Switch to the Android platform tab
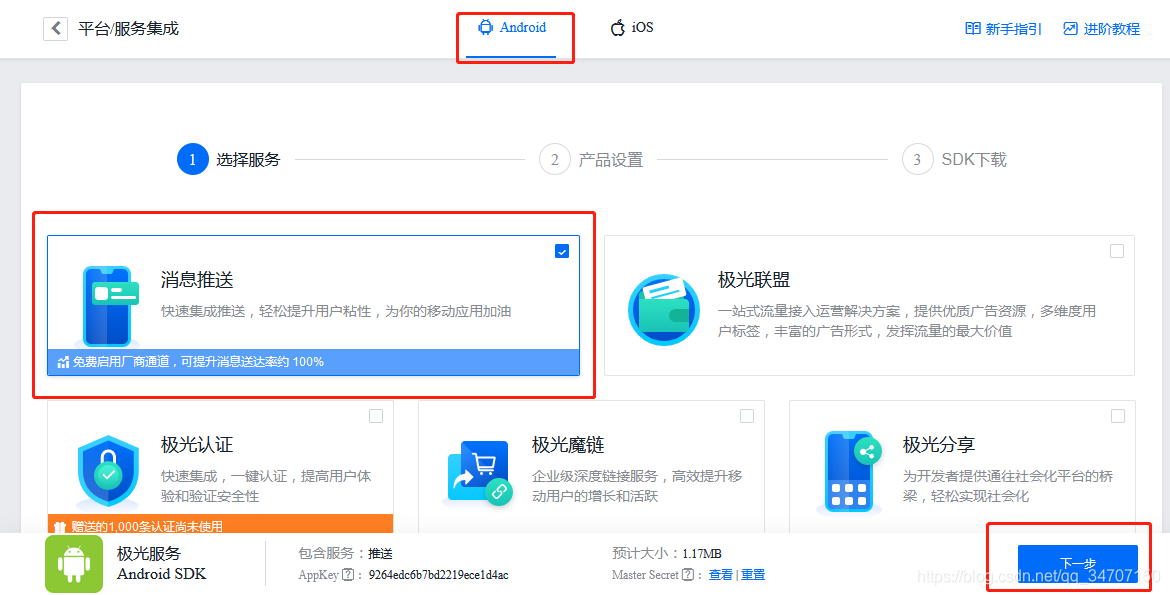 click(512, 28)
